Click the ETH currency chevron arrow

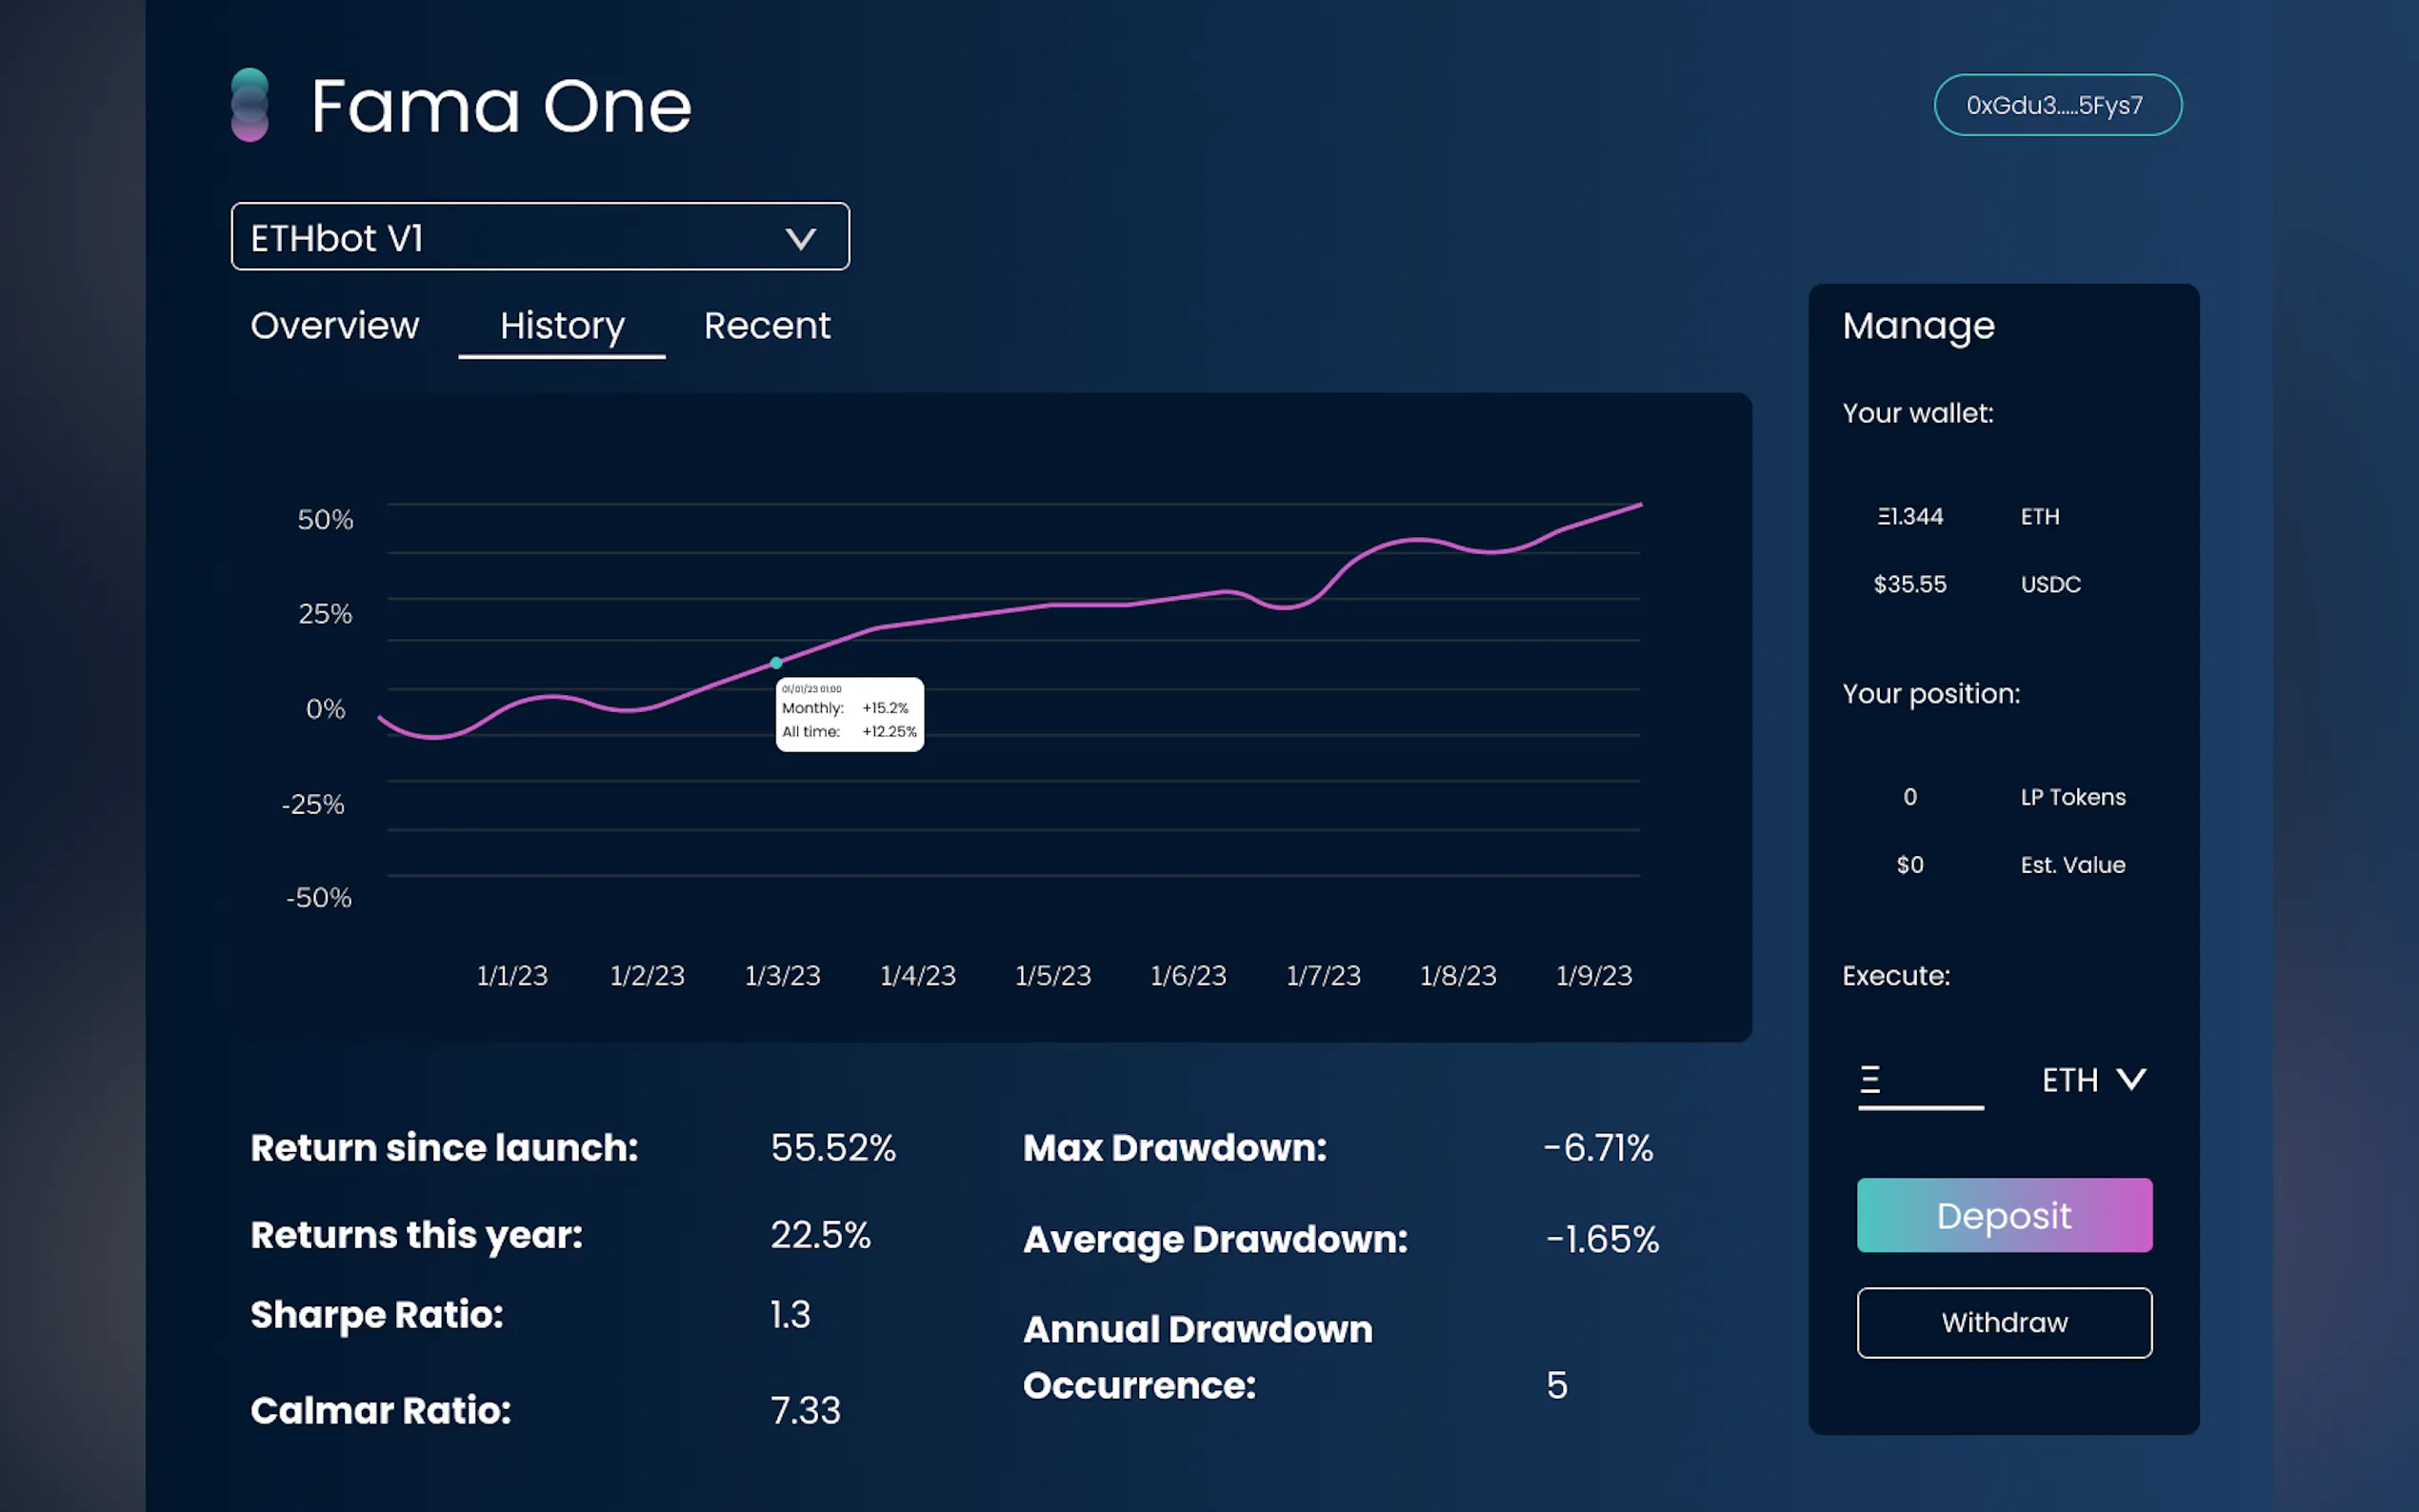tap(2131, 1079)
